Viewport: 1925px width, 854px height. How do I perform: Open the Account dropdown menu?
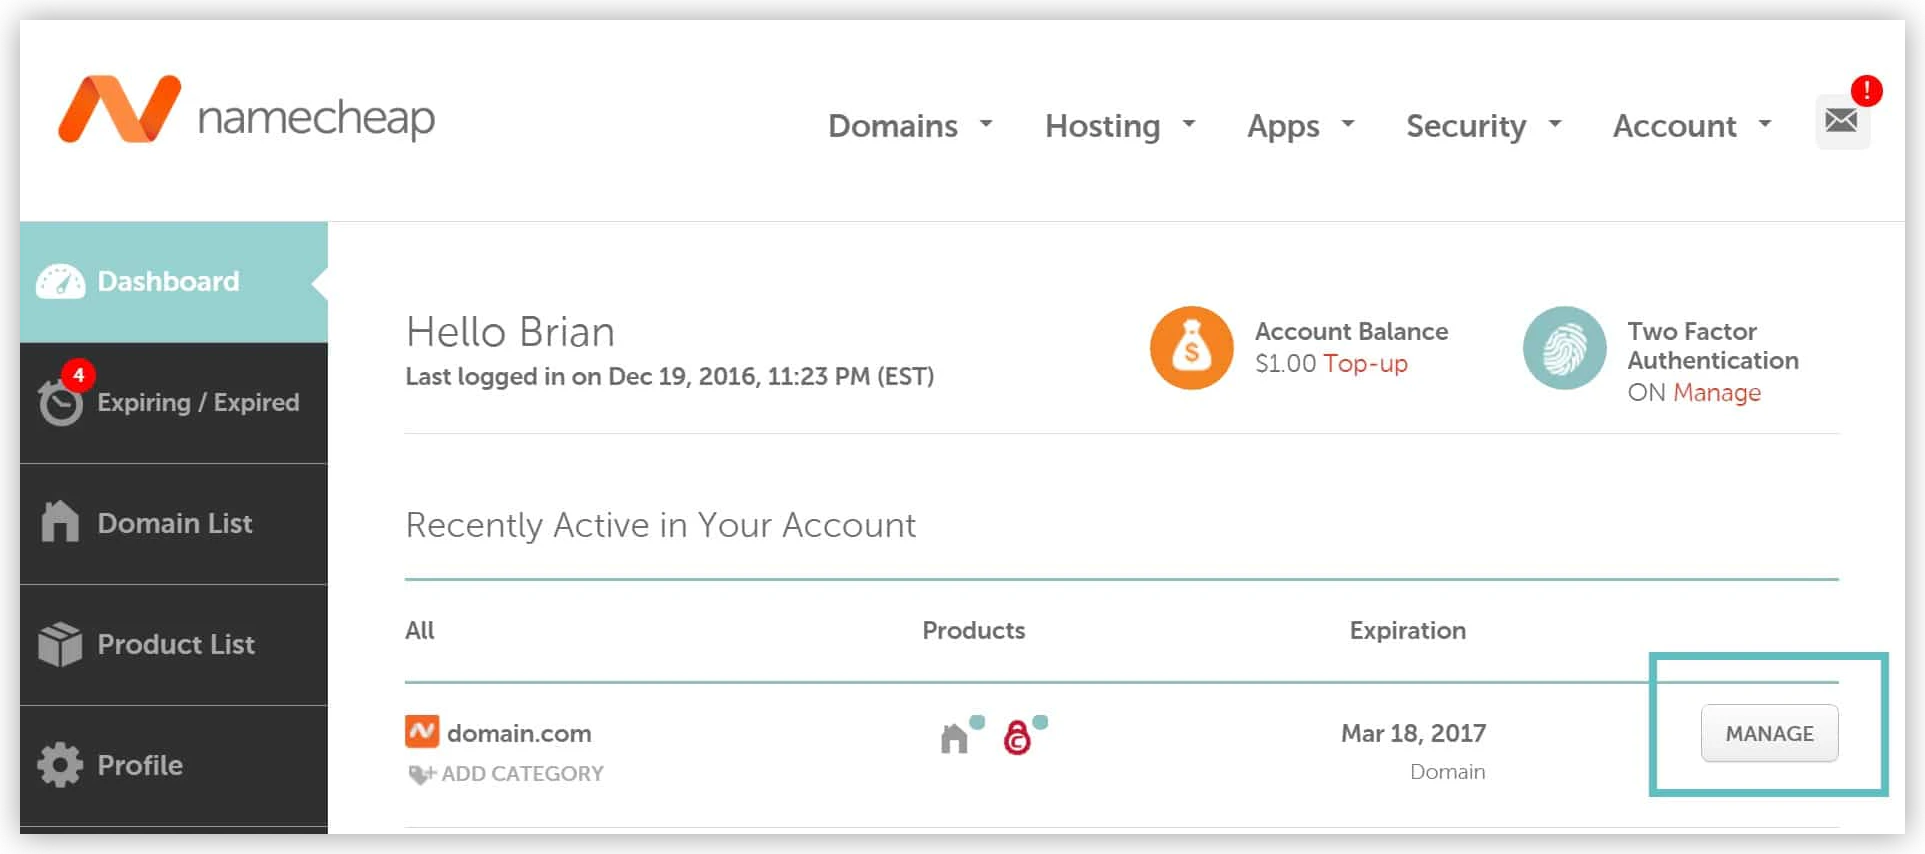tap(1692, 126)
